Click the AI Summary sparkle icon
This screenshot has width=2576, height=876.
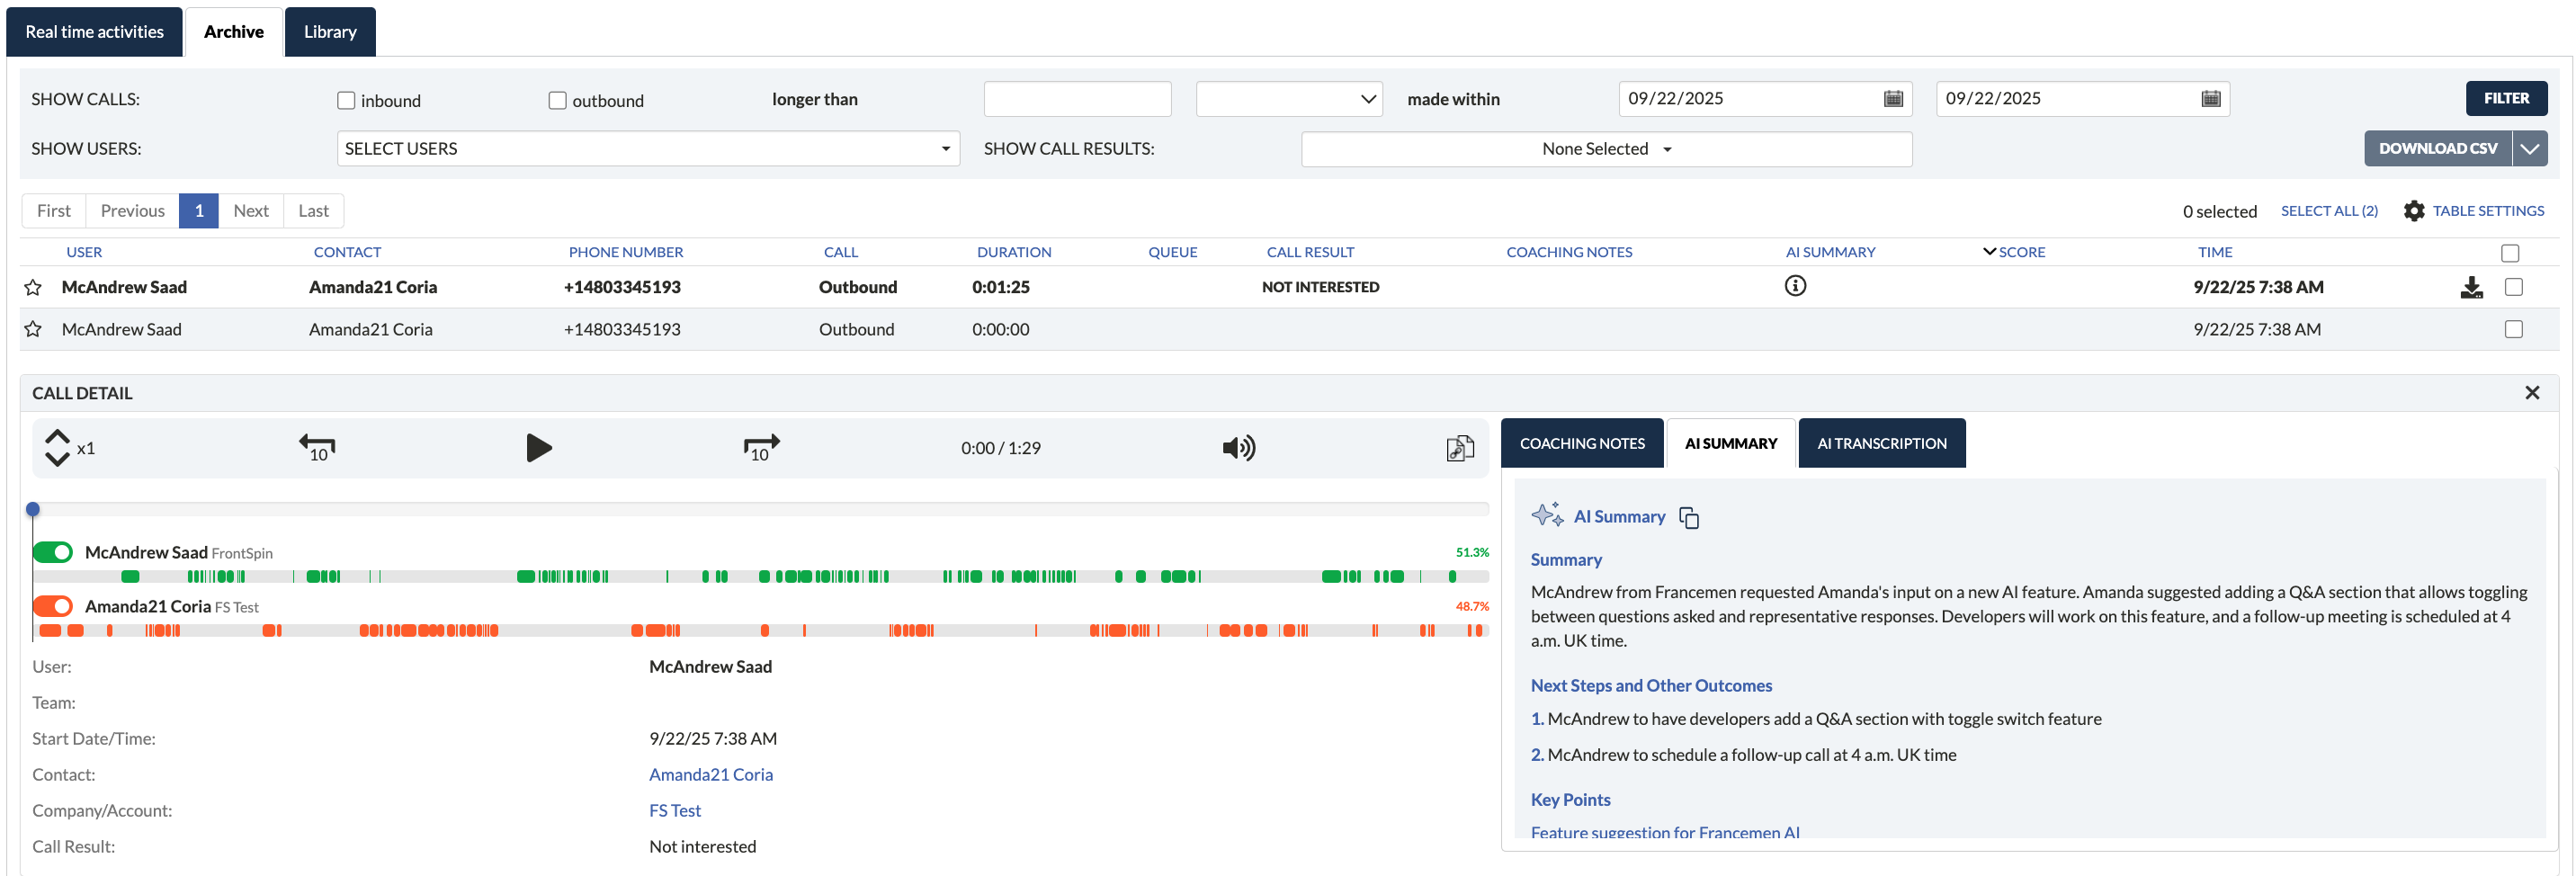point(1547,515)
